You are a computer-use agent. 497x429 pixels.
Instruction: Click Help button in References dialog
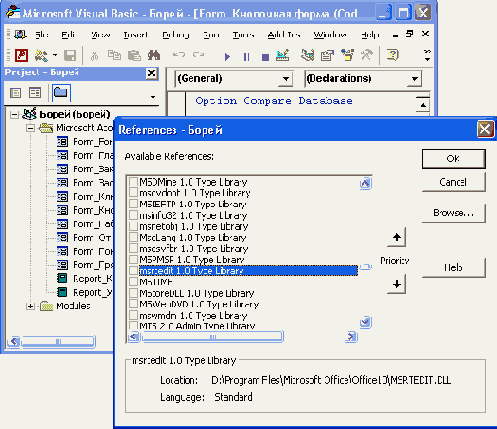[x=453, y=267]
